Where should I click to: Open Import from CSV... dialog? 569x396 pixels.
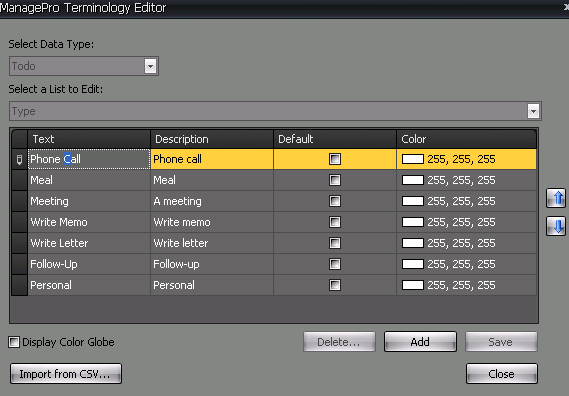tap(66, 373)
